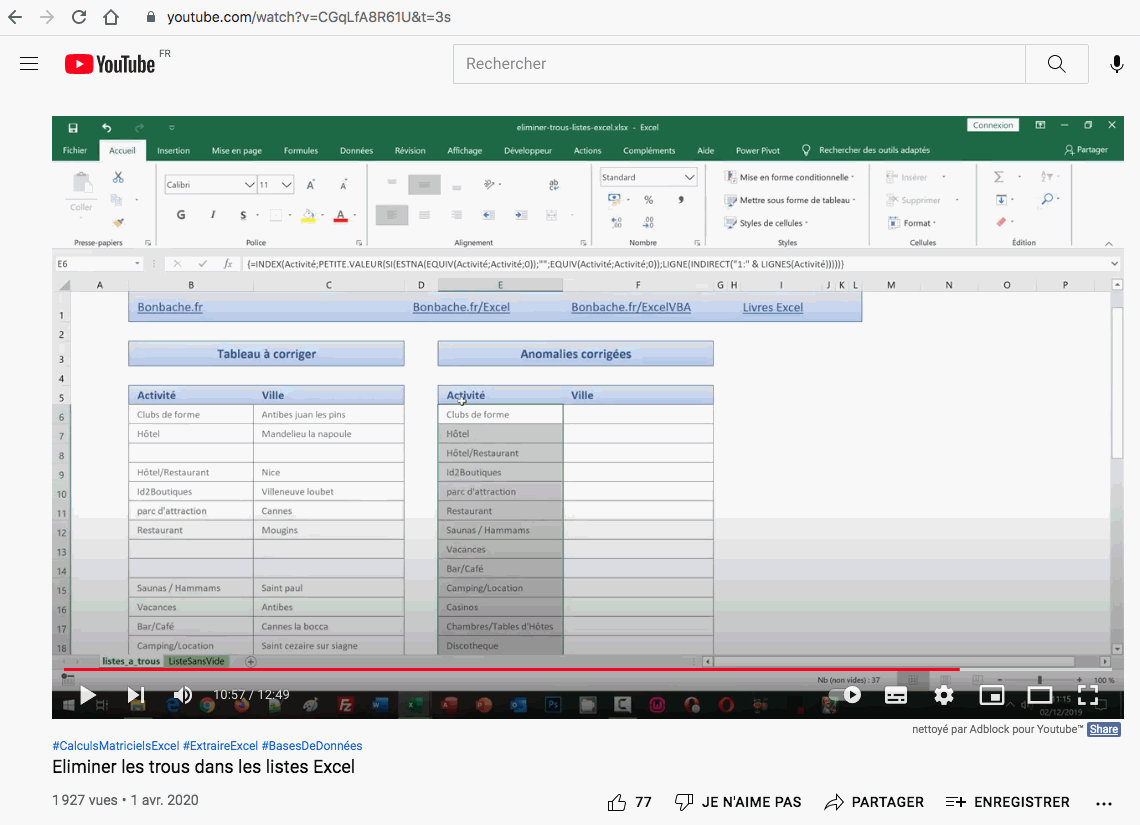Toggle theater mode view
Screen dimensions: 1140x825
coord(1039,694)
